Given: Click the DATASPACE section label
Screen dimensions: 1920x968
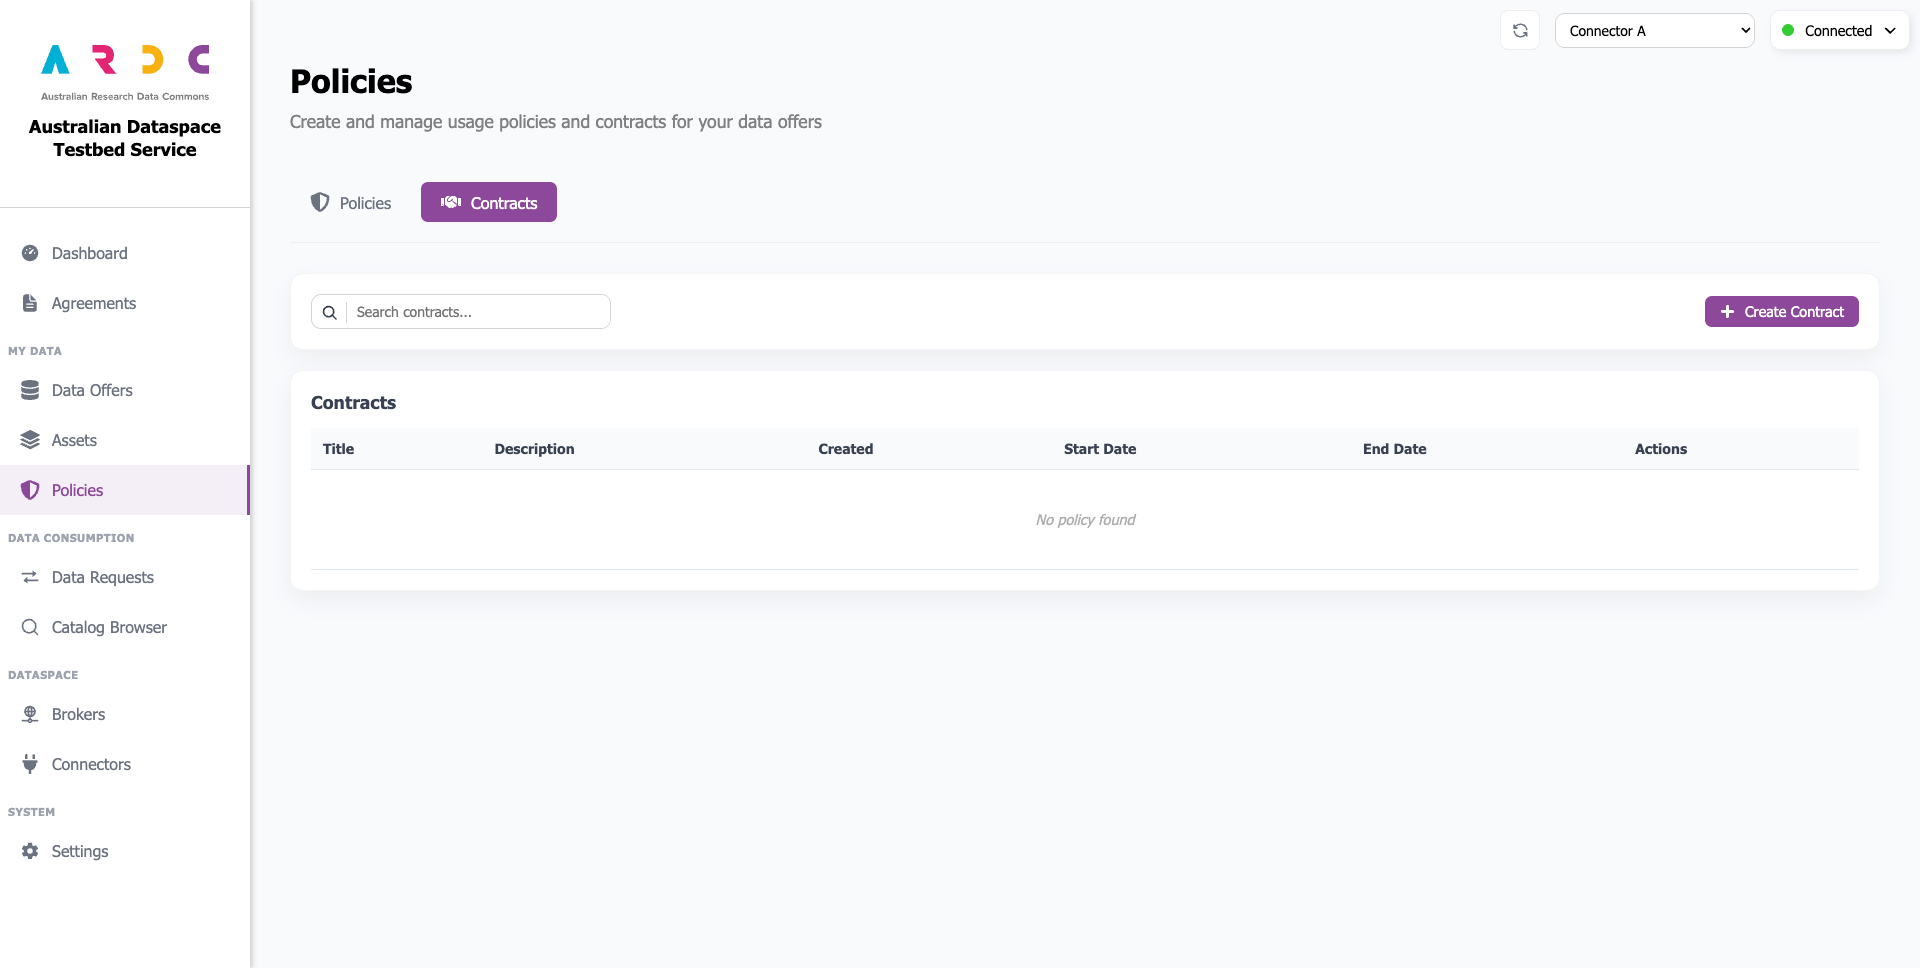Looking at the screenshot, I should (43, 675).
